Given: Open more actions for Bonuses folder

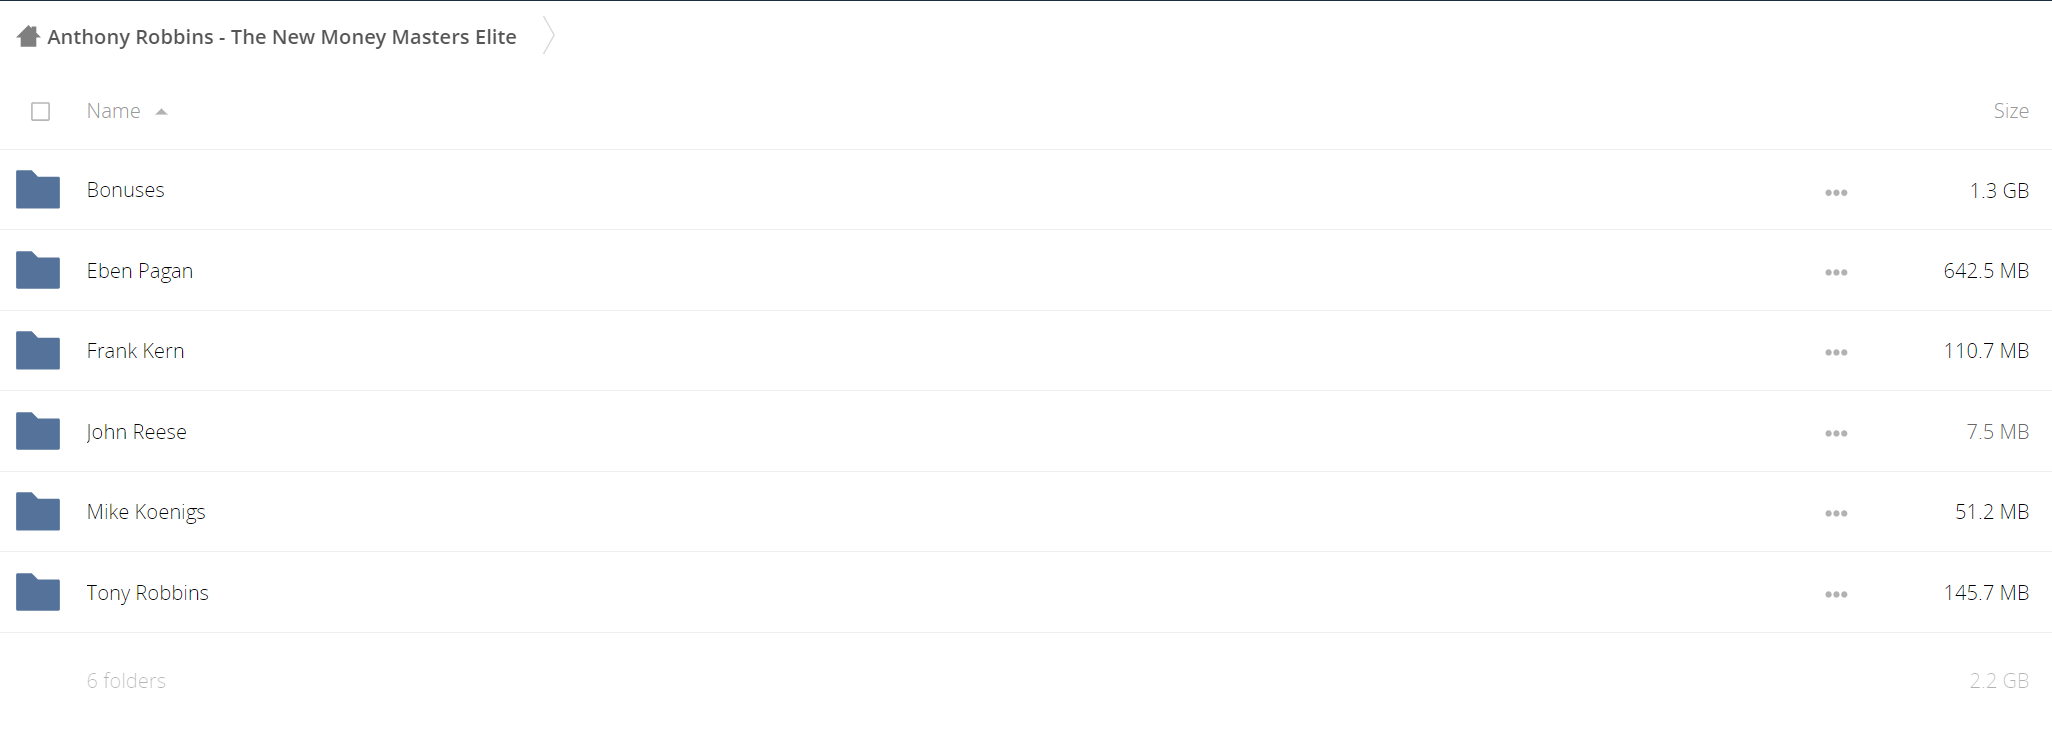Looking at the screenshot, I should 1836,192.
